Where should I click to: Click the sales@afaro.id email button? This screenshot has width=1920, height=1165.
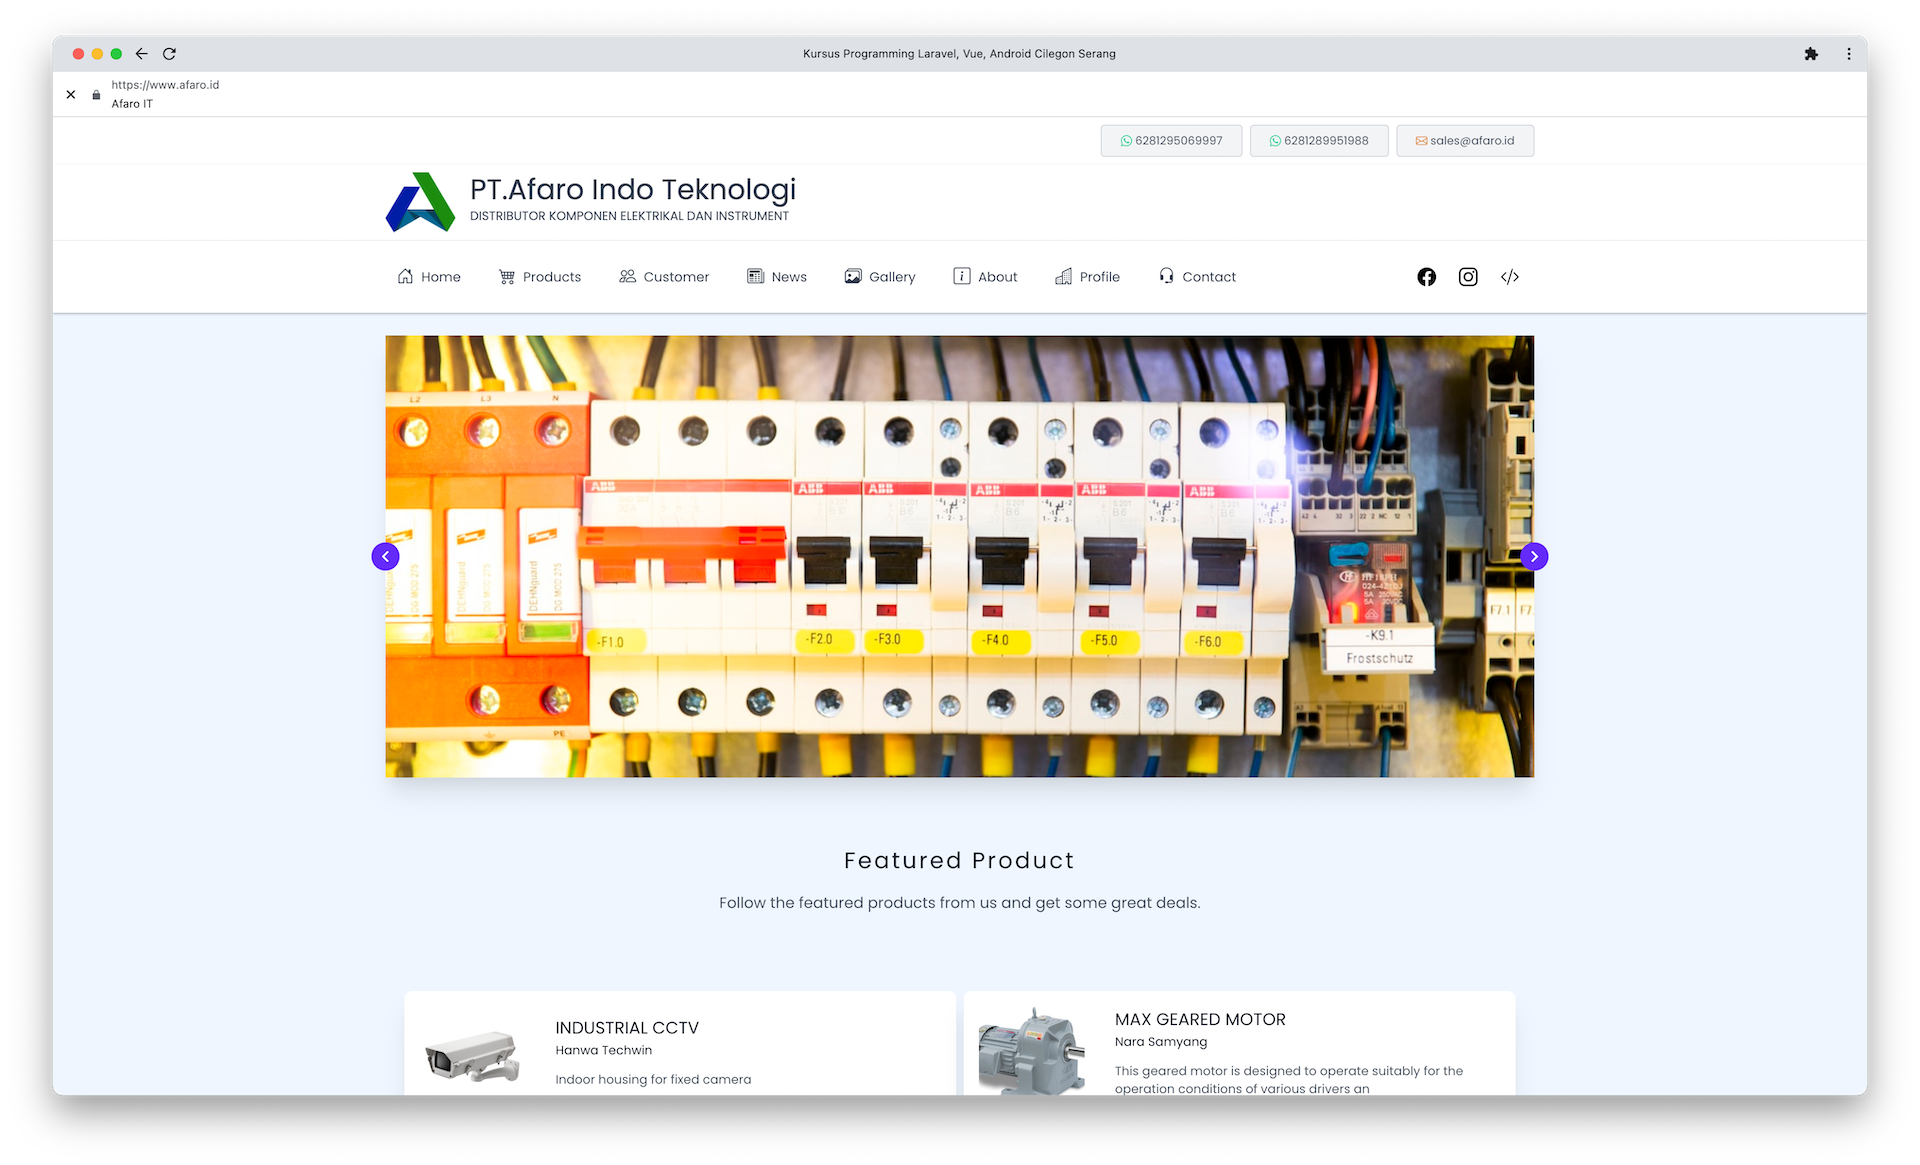(x=1464, y=140)
